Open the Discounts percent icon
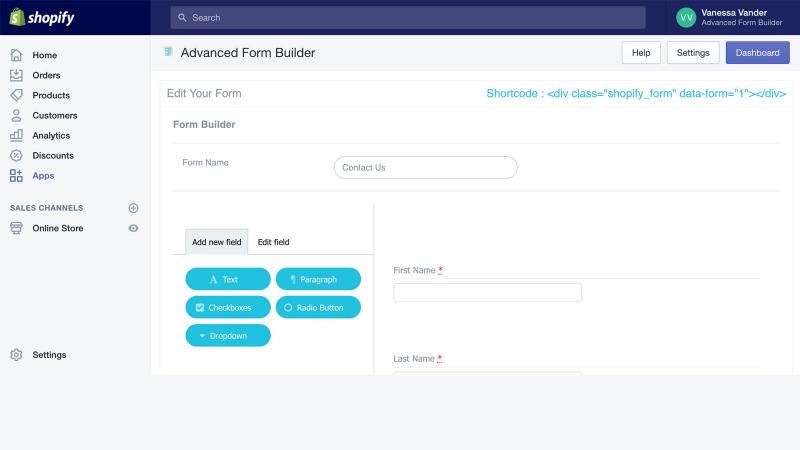Image resolution: width=800 pixels, height=450 pixels. click(x=16, y=155)
